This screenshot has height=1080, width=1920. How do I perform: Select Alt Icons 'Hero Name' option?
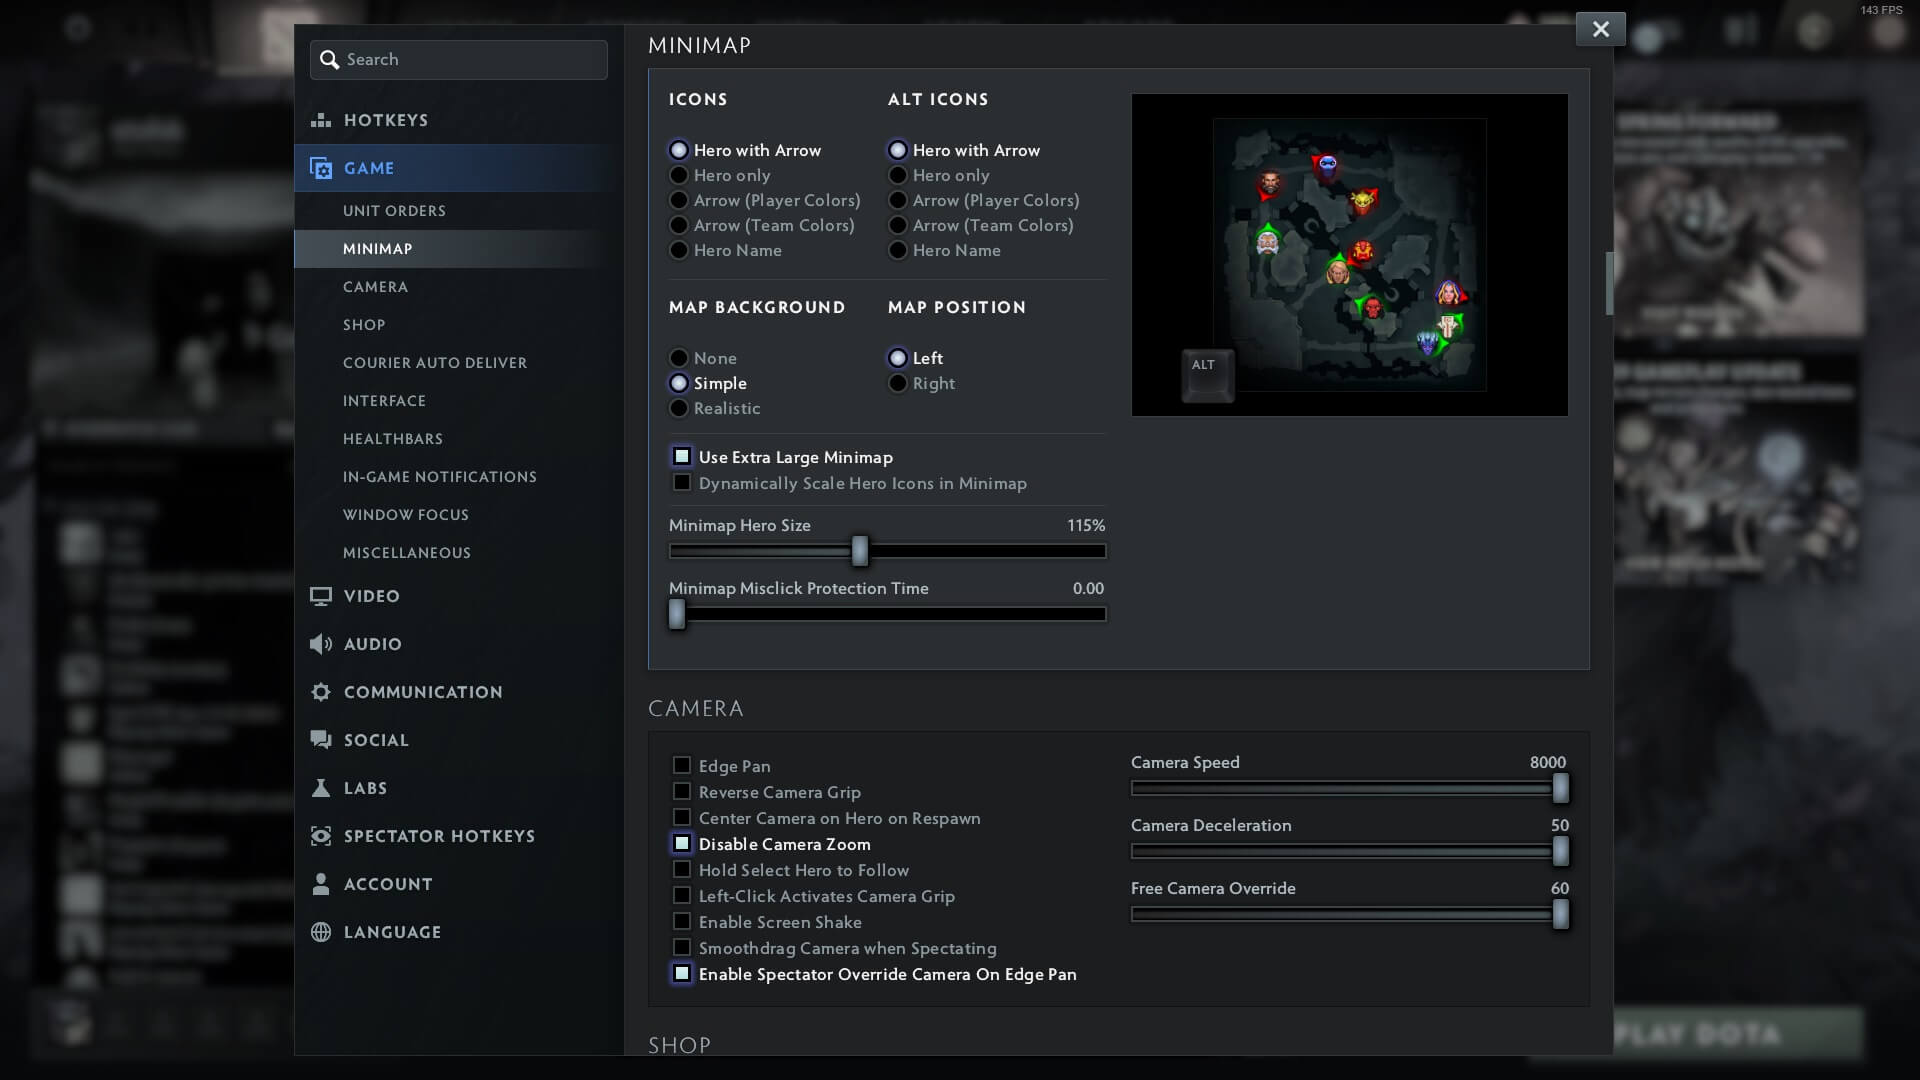[898, 250]
